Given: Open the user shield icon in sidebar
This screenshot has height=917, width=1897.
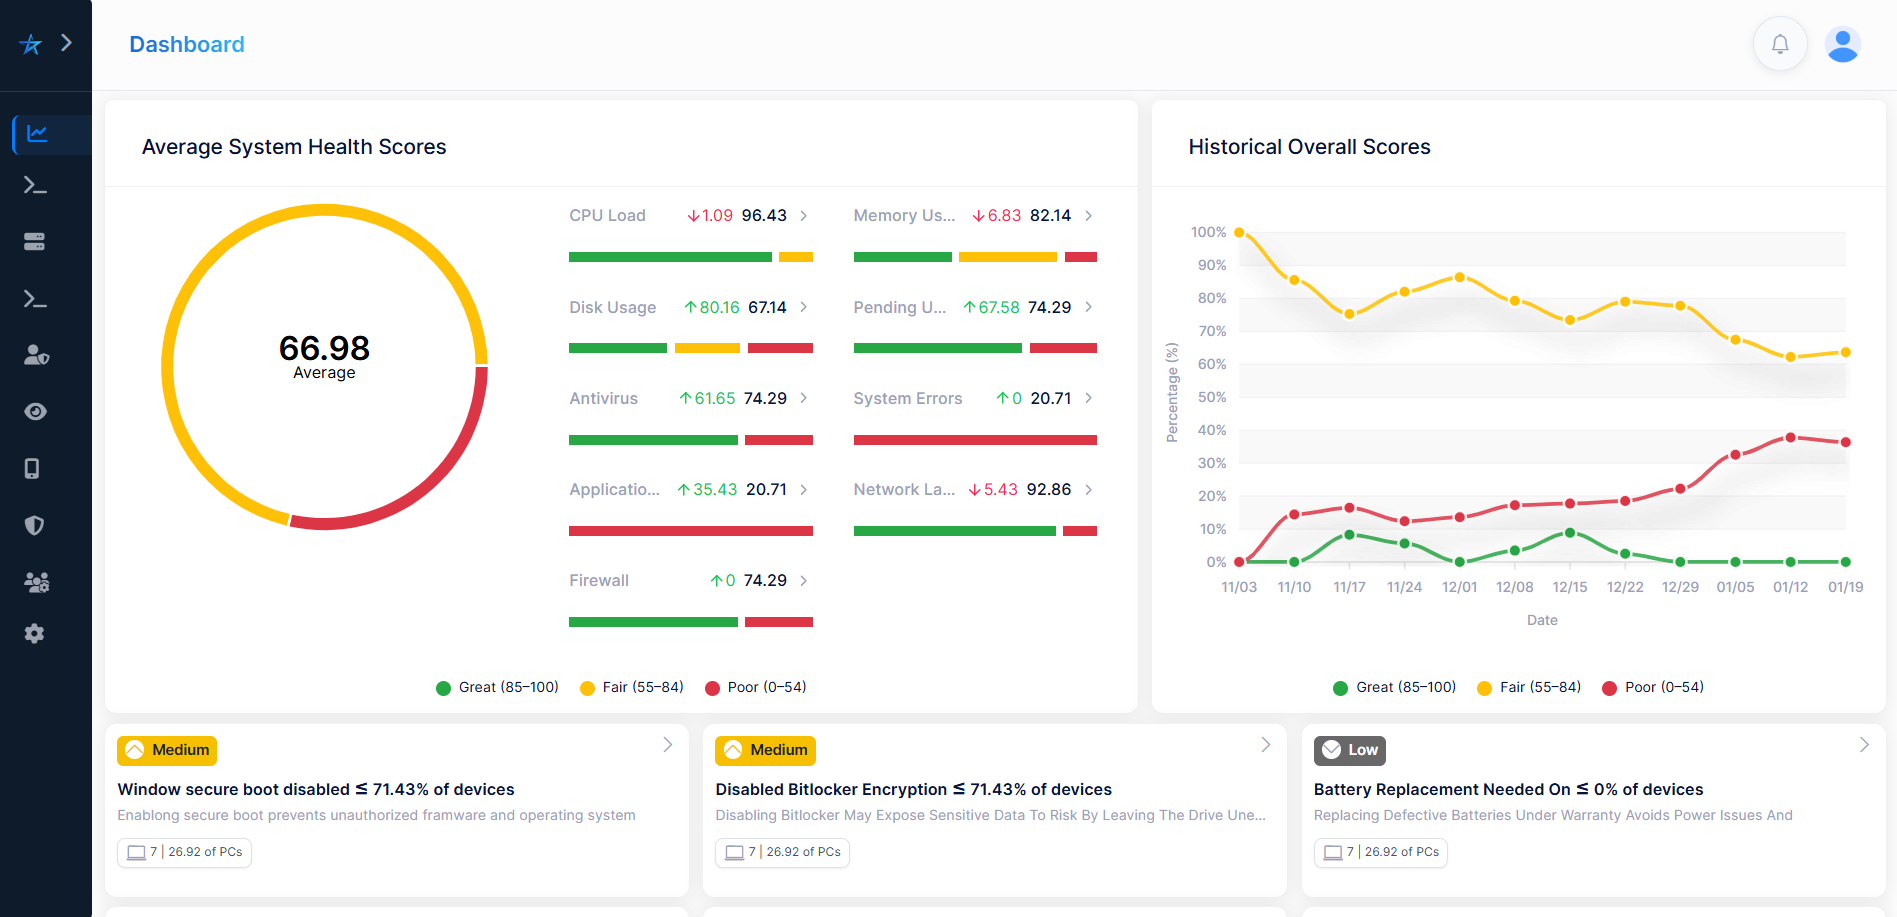Looking at the screenshot, I should pyautogui.click(x=36, y=355).
